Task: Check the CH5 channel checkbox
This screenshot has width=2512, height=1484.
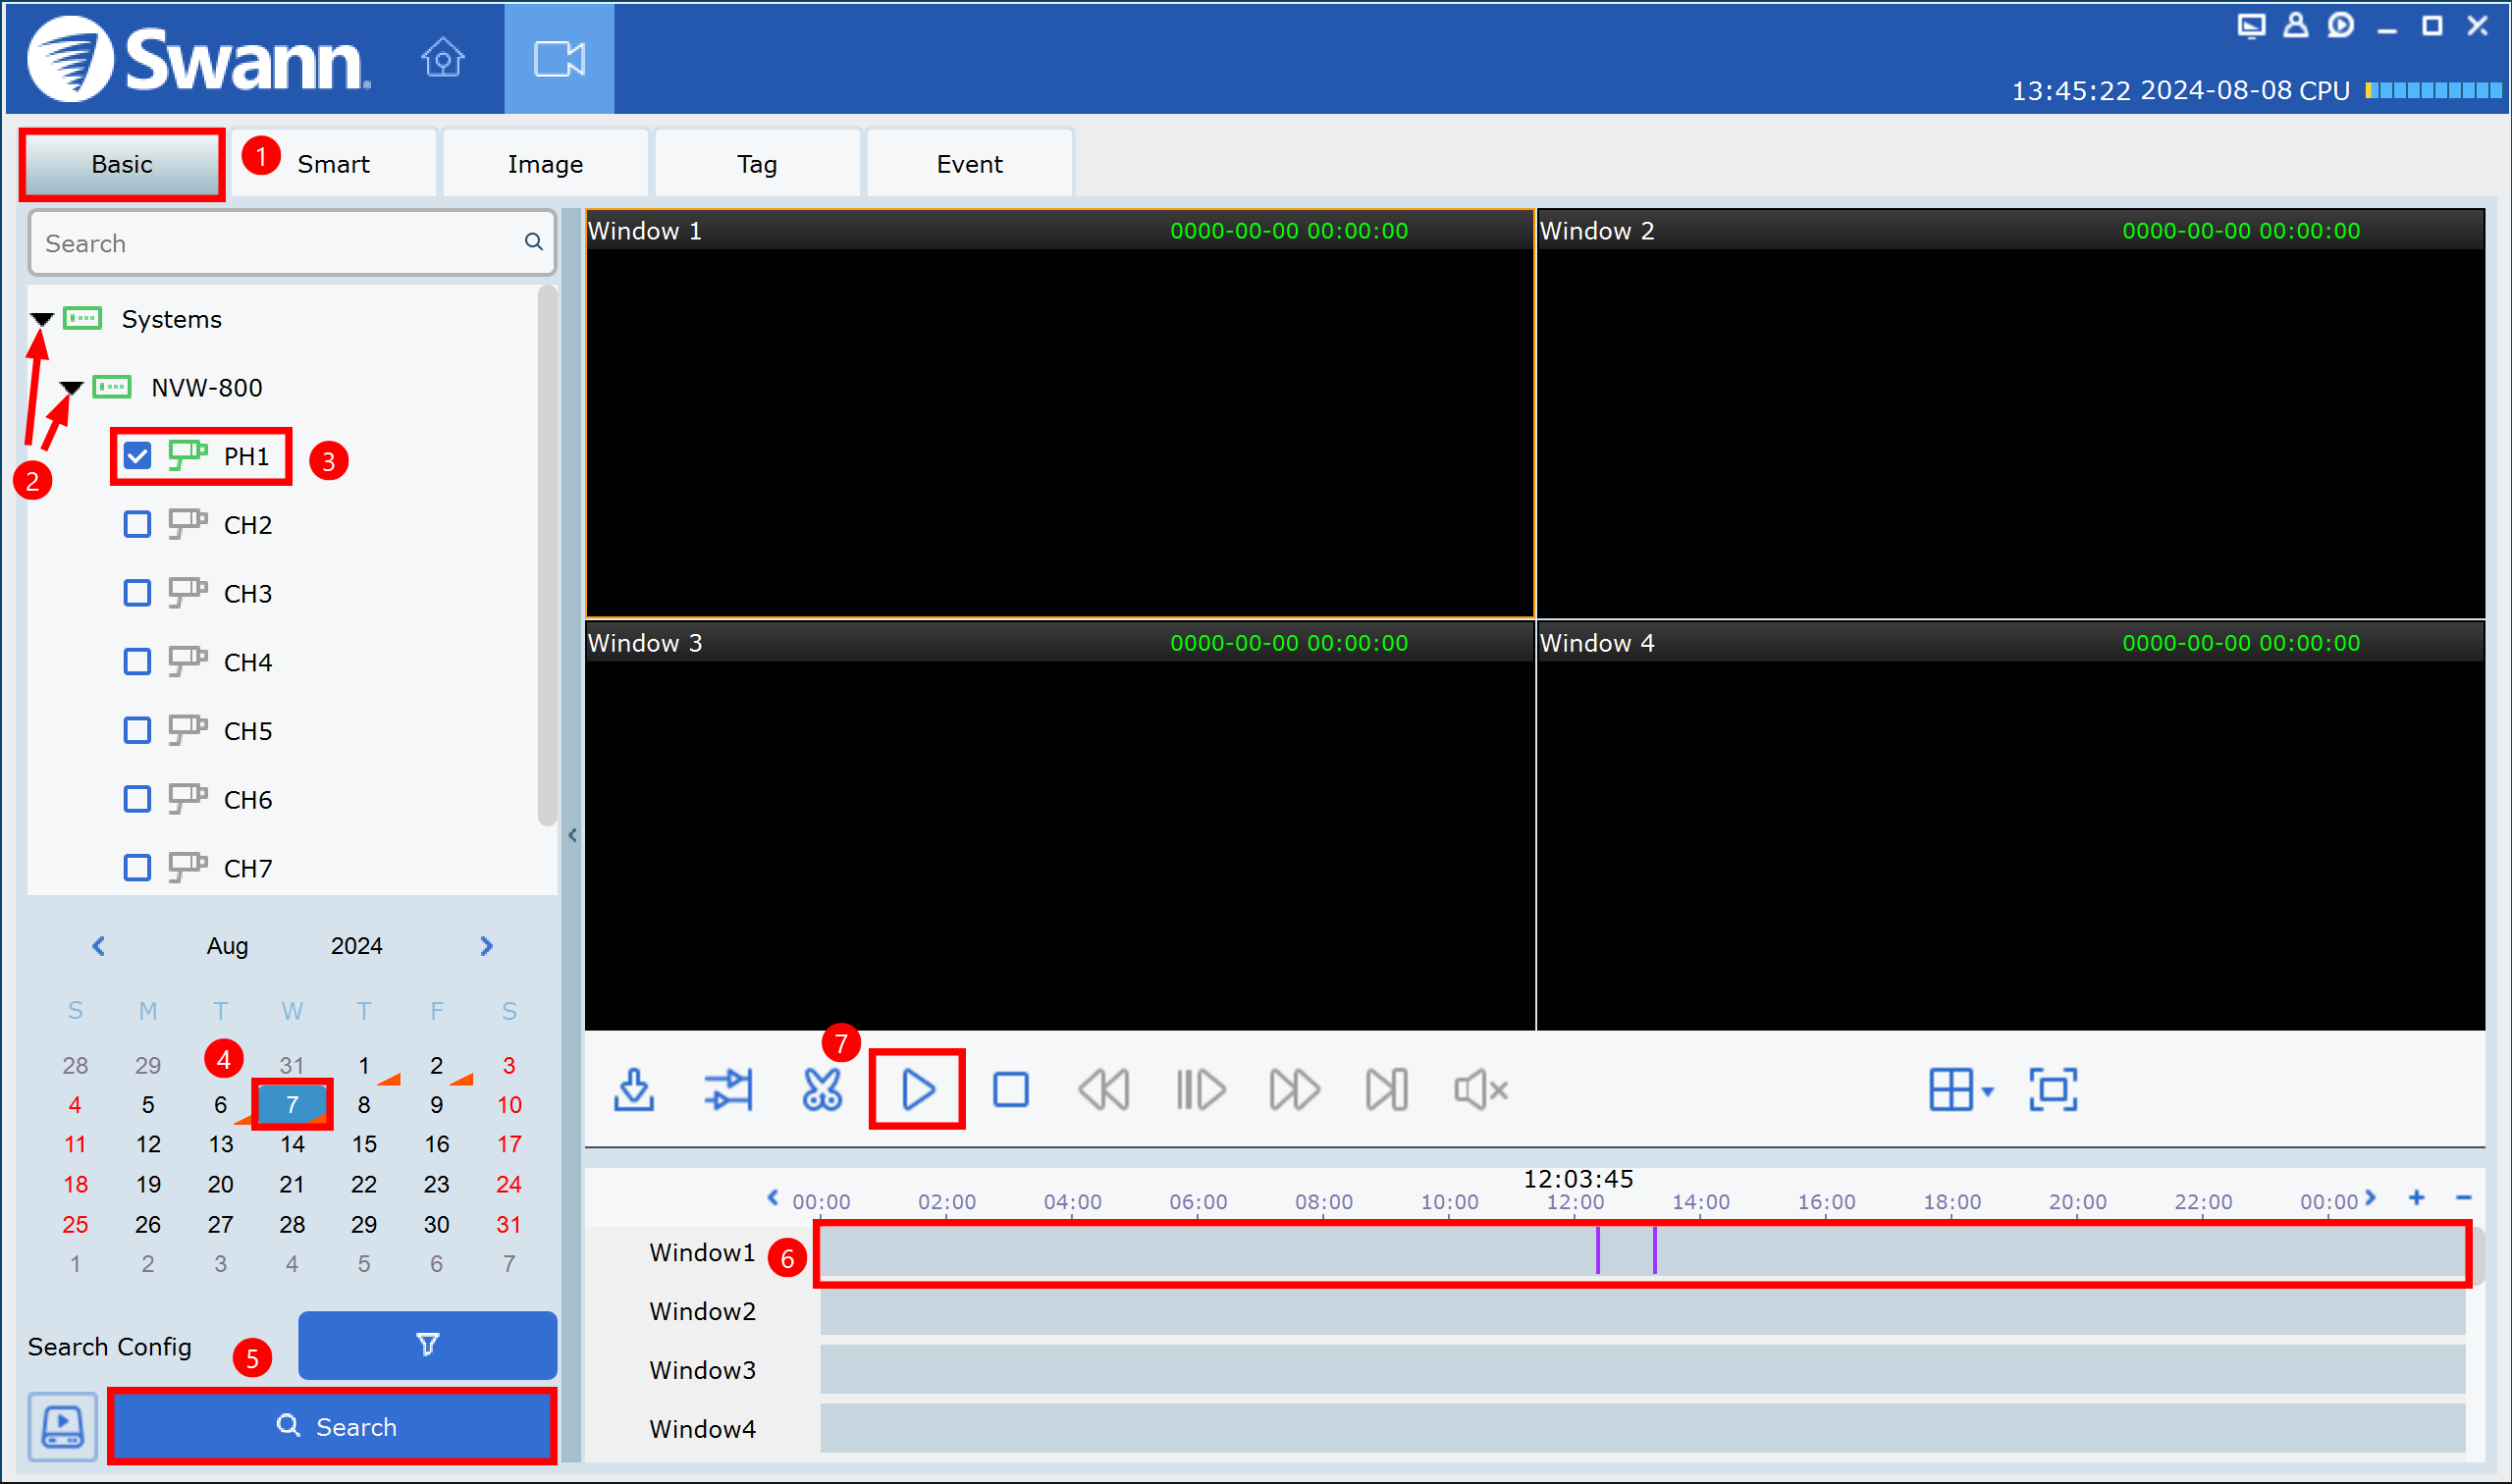Action: point(137,731)
